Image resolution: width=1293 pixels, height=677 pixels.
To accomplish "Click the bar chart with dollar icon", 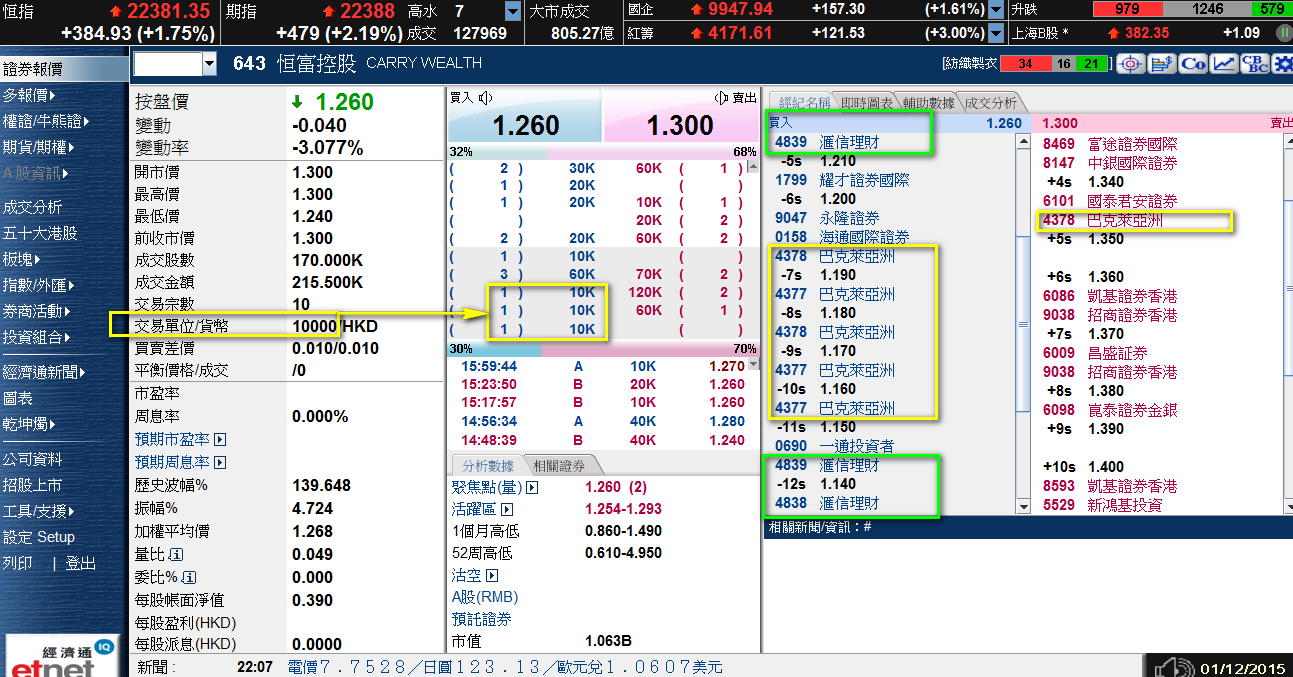I will point(1162,64).
